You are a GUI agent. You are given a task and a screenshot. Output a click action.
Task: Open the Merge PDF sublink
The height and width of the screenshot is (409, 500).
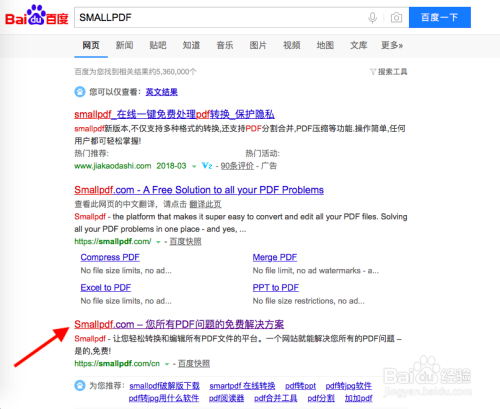pos(275,257)
